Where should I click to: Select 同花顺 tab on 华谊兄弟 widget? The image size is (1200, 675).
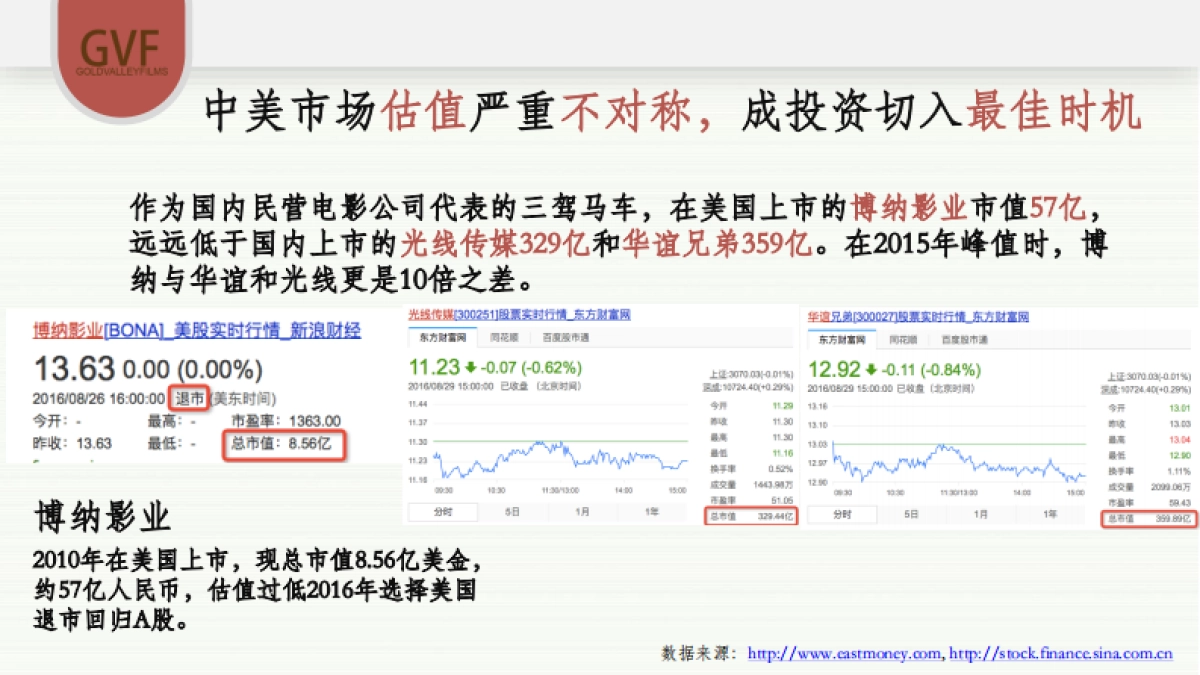(904, 339)
